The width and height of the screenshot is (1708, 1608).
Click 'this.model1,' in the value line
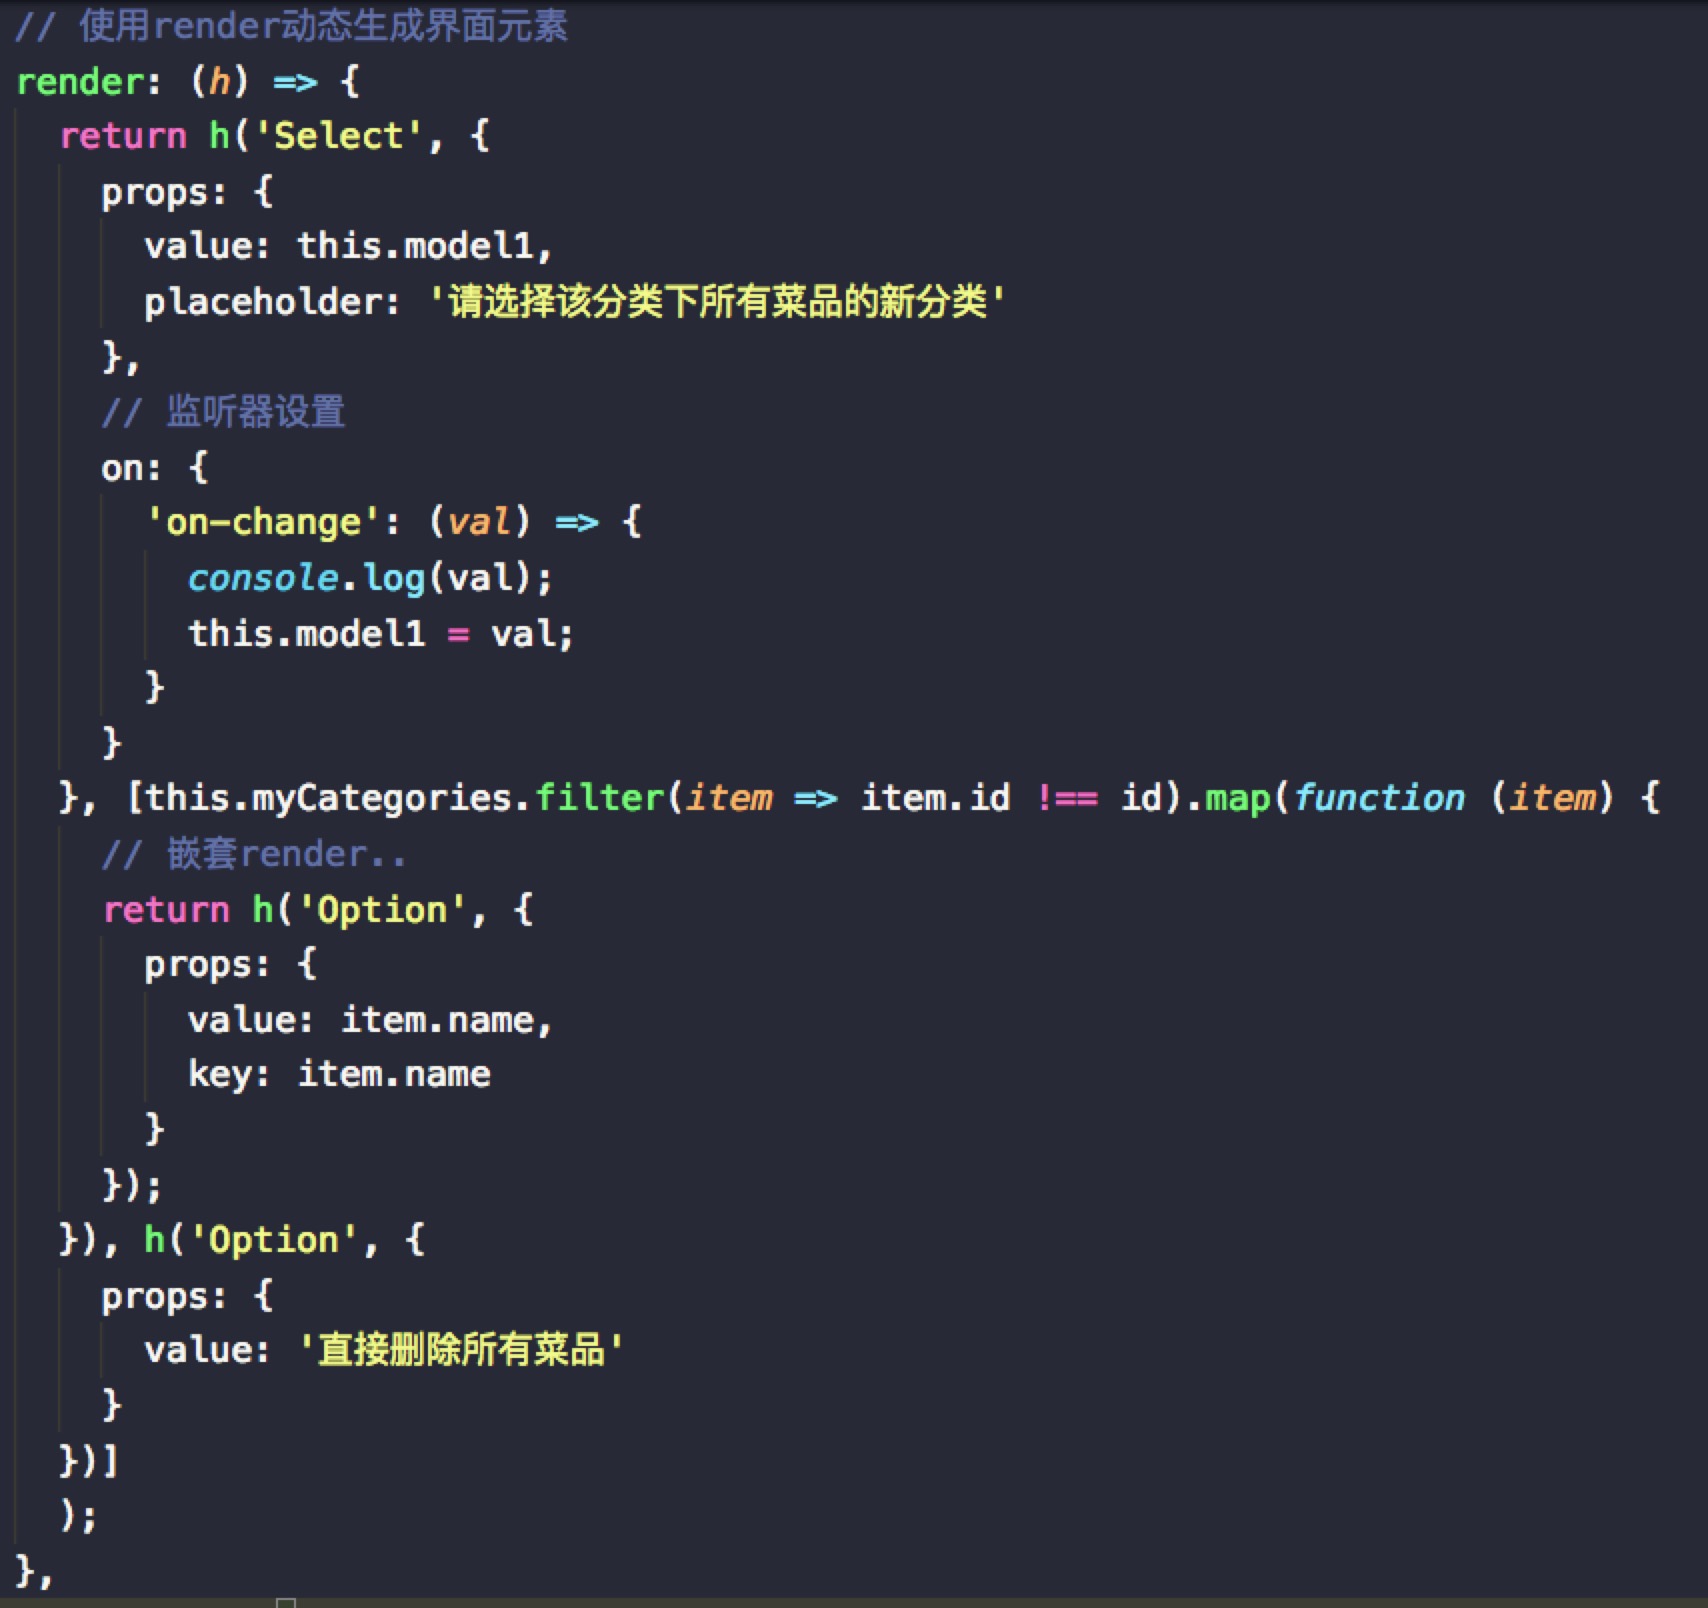(424, 246)
